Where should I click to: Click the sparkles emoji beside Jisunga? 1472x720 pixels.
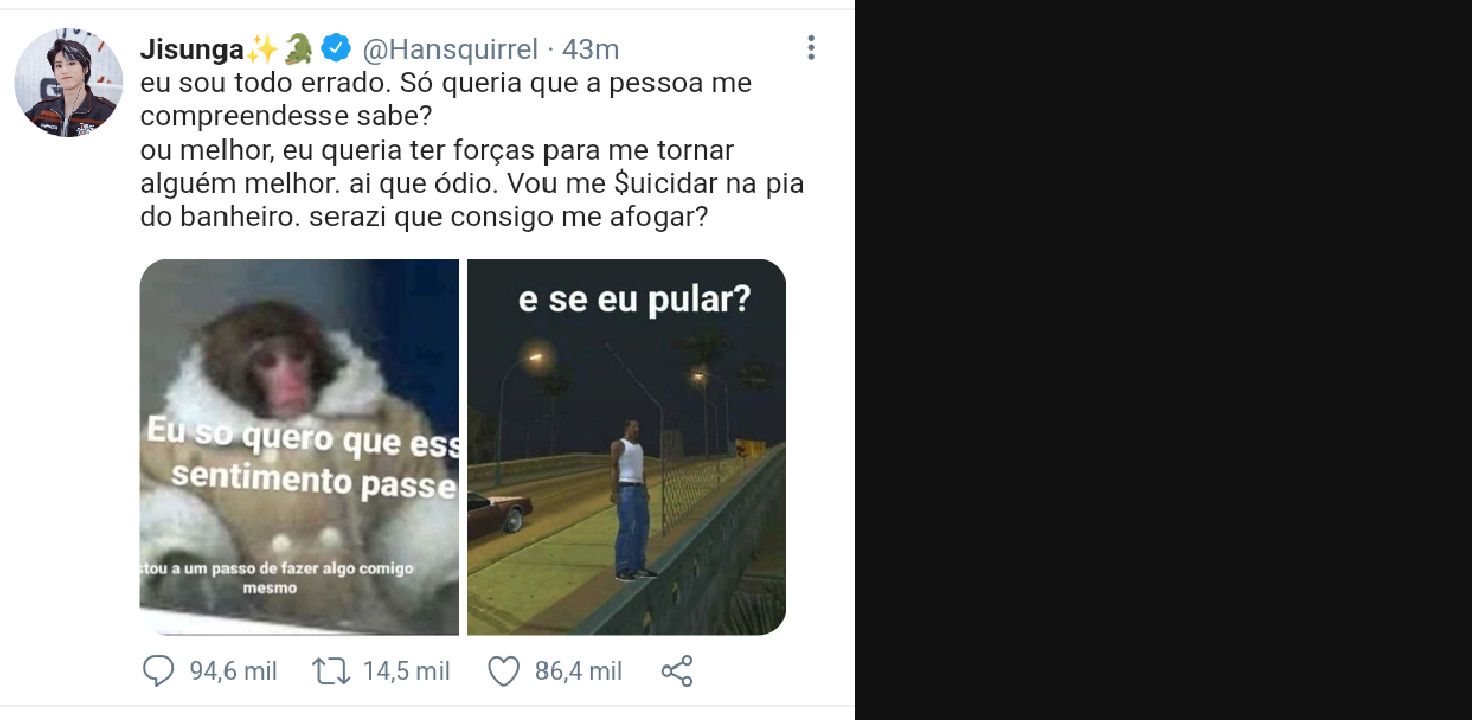[x=264, y=47]
